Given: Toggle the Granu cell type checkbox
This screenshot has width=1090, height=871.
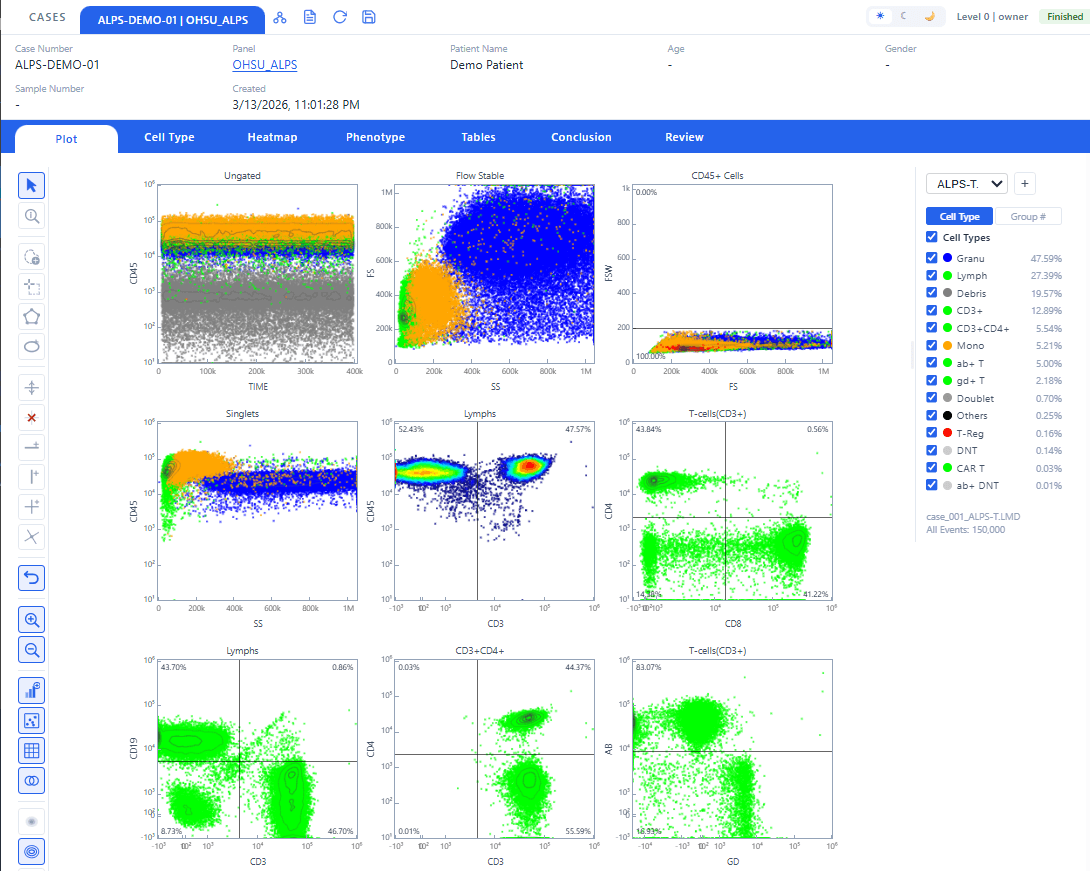Looking at the screenshot, I should (x=932, y=258).
